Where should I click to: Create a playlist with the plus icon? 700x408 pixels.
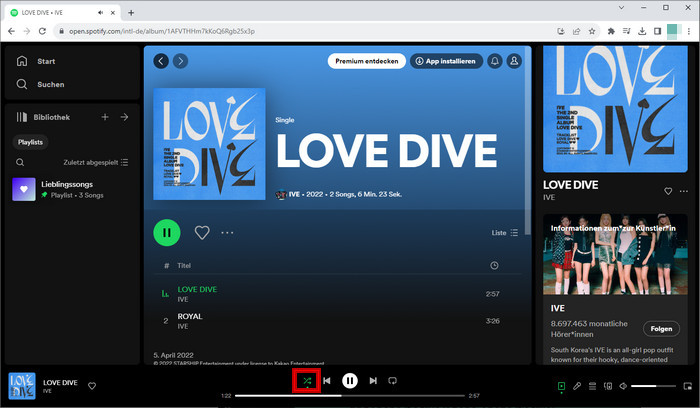(105, 117)
